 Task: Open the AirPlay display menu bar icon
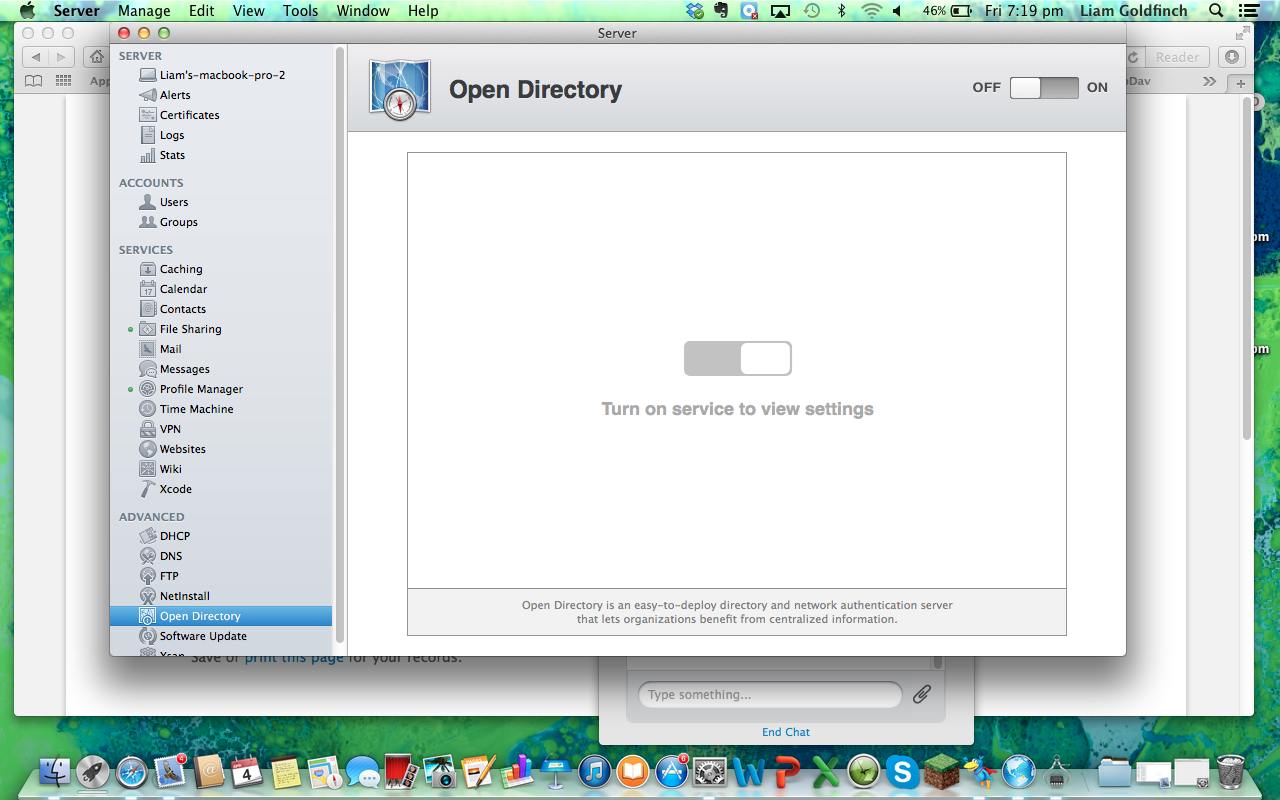[x=781, y=11]
